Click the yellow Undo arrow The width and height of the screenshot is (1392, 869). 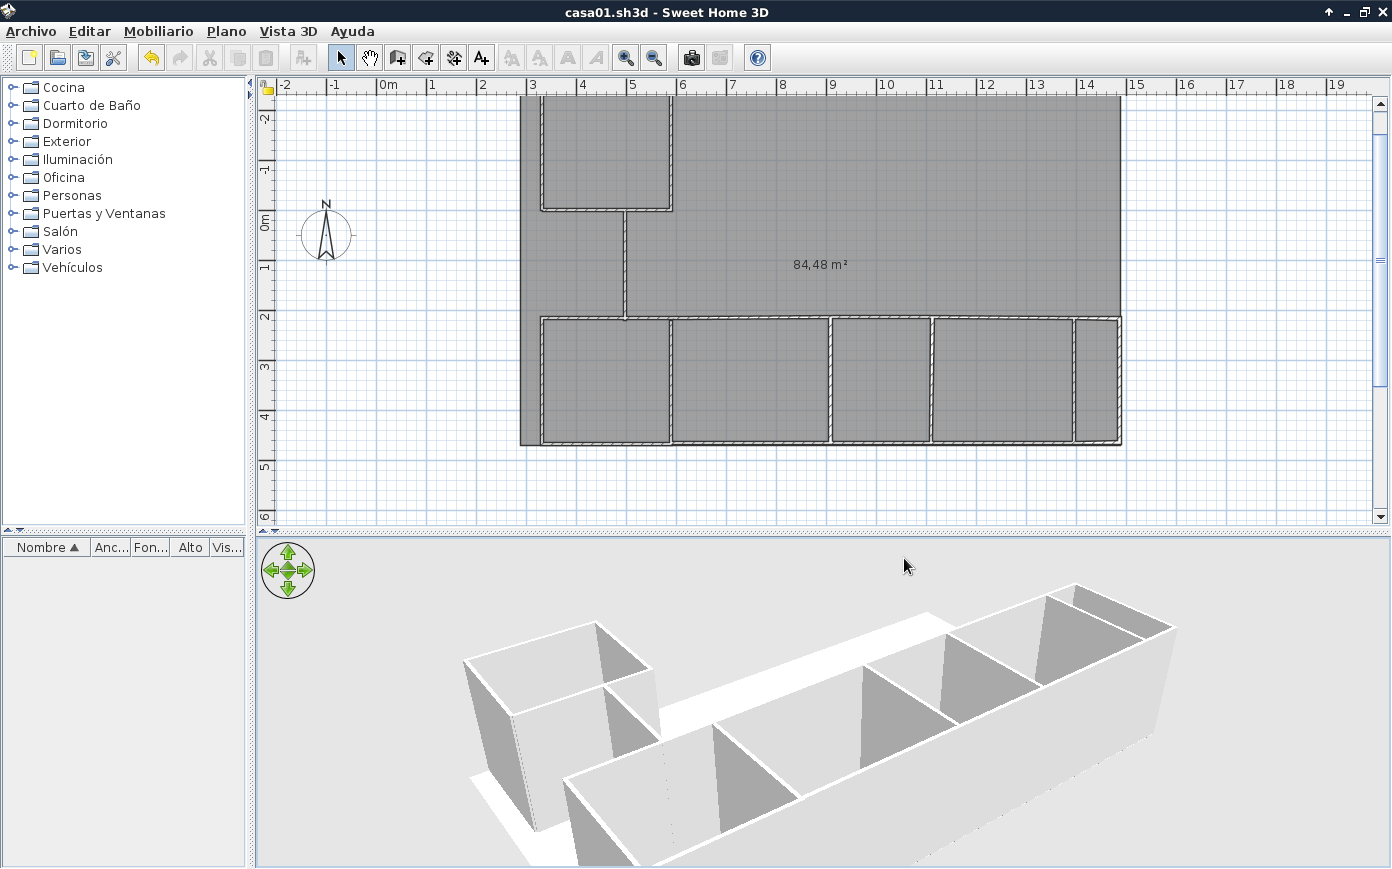151,58
